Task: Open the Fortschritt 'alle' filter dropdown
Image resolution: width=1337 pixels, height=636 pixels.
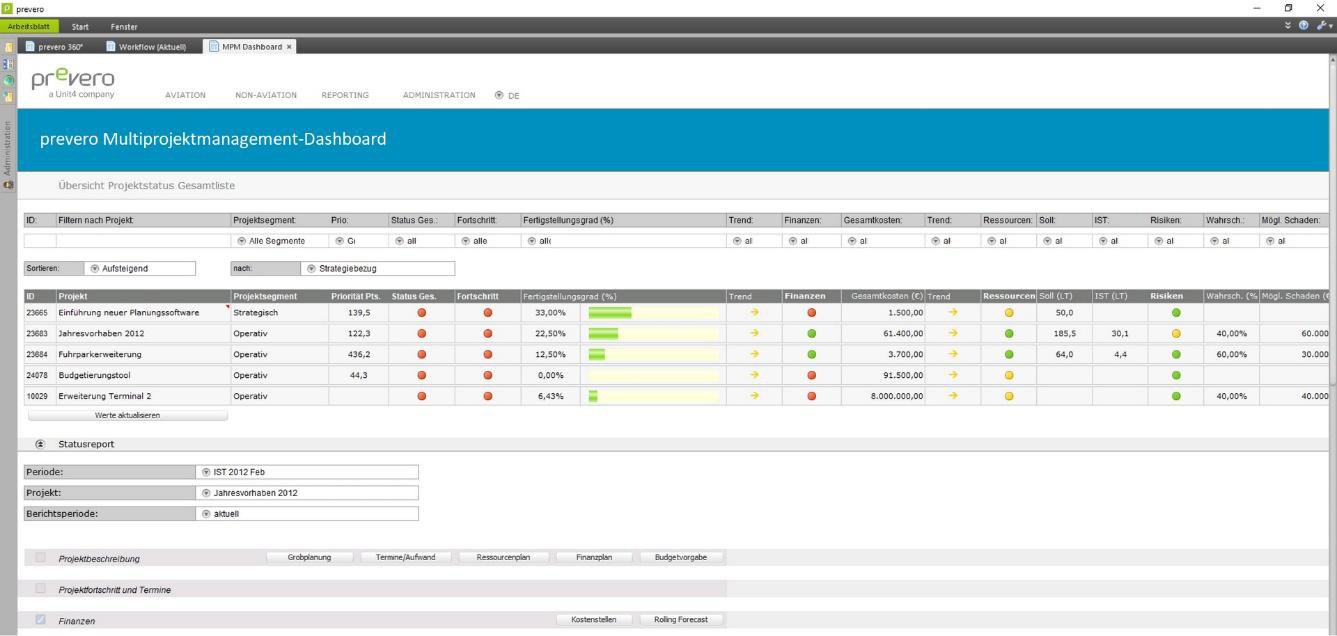Action: point(486,240)
